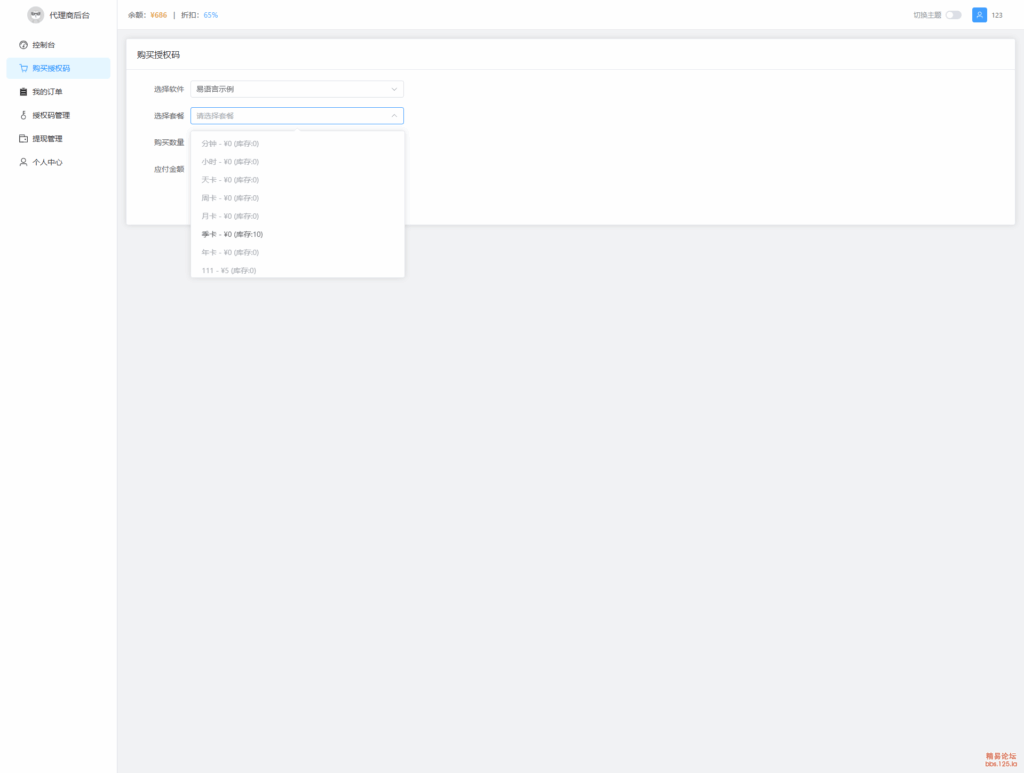Choose the 月卡 package option
This screenshot has height=773, width=1024.
230,216
